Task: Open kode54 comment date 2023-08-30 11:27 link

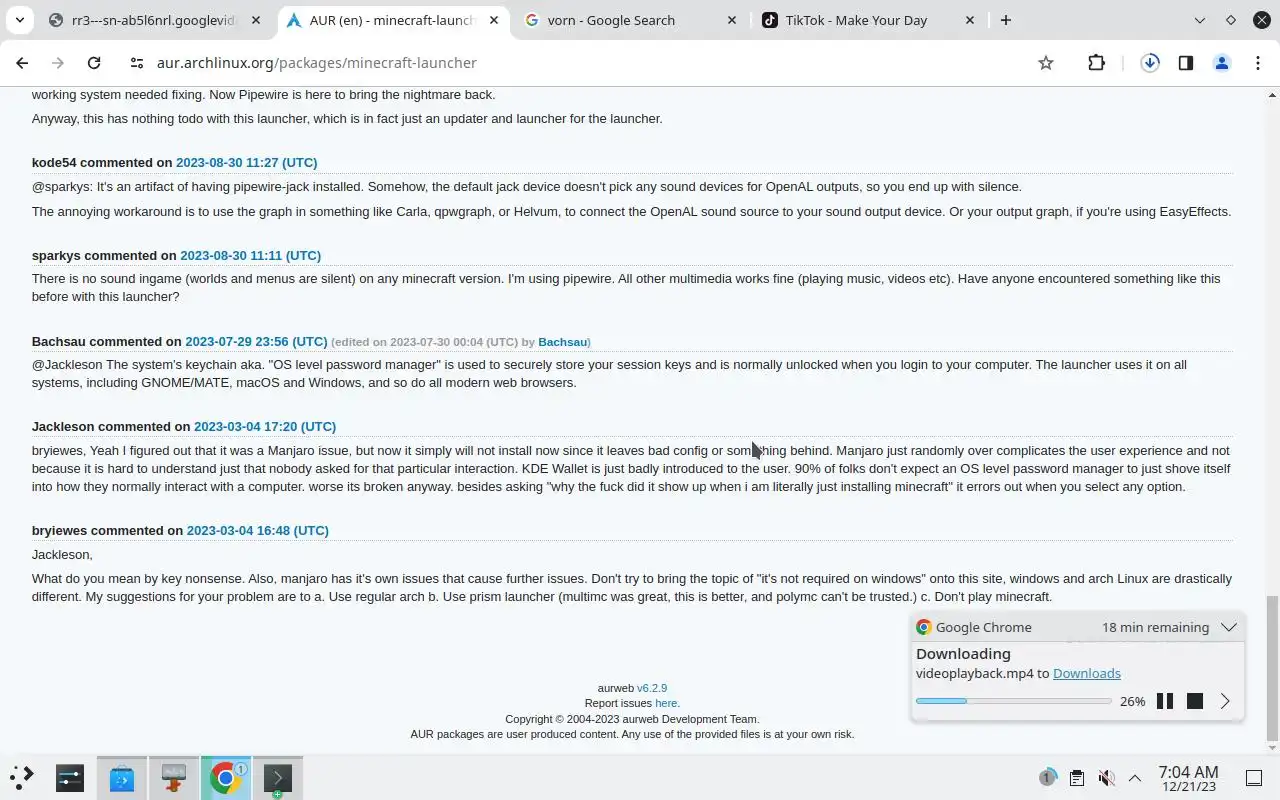Action: click(x=246, y=162)
